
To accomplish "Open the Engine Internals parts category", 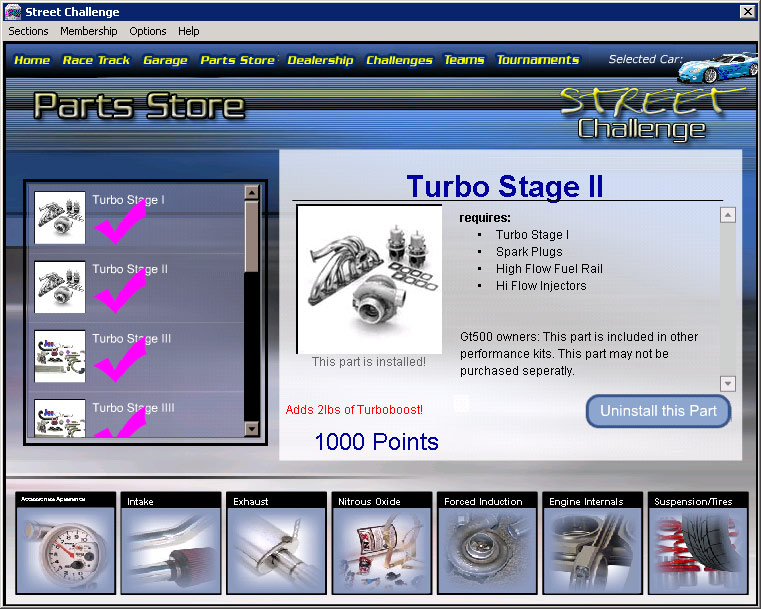I will pos(592,543).
